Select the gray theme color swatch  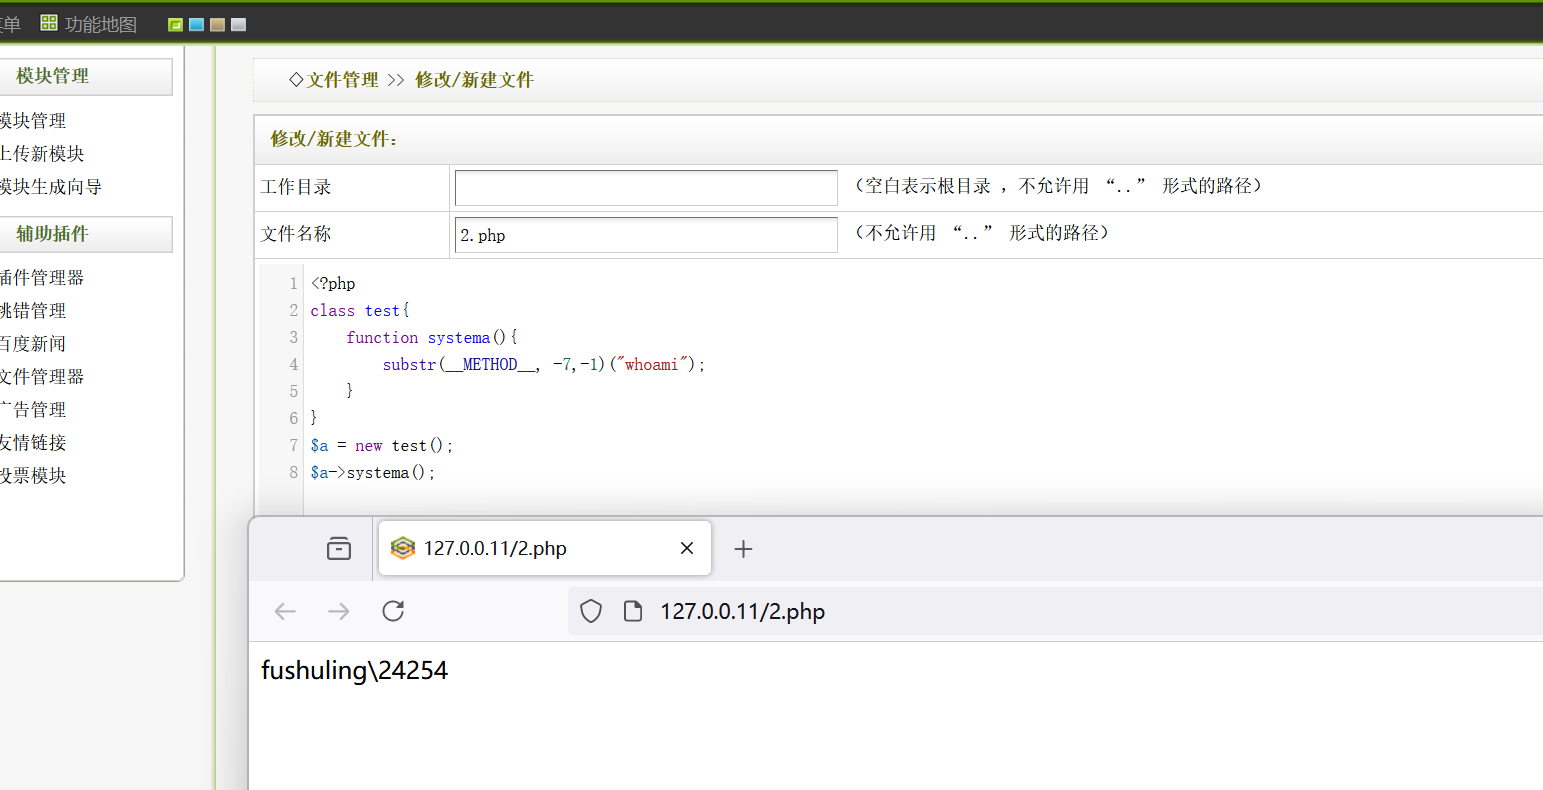[x=238, y=25]
